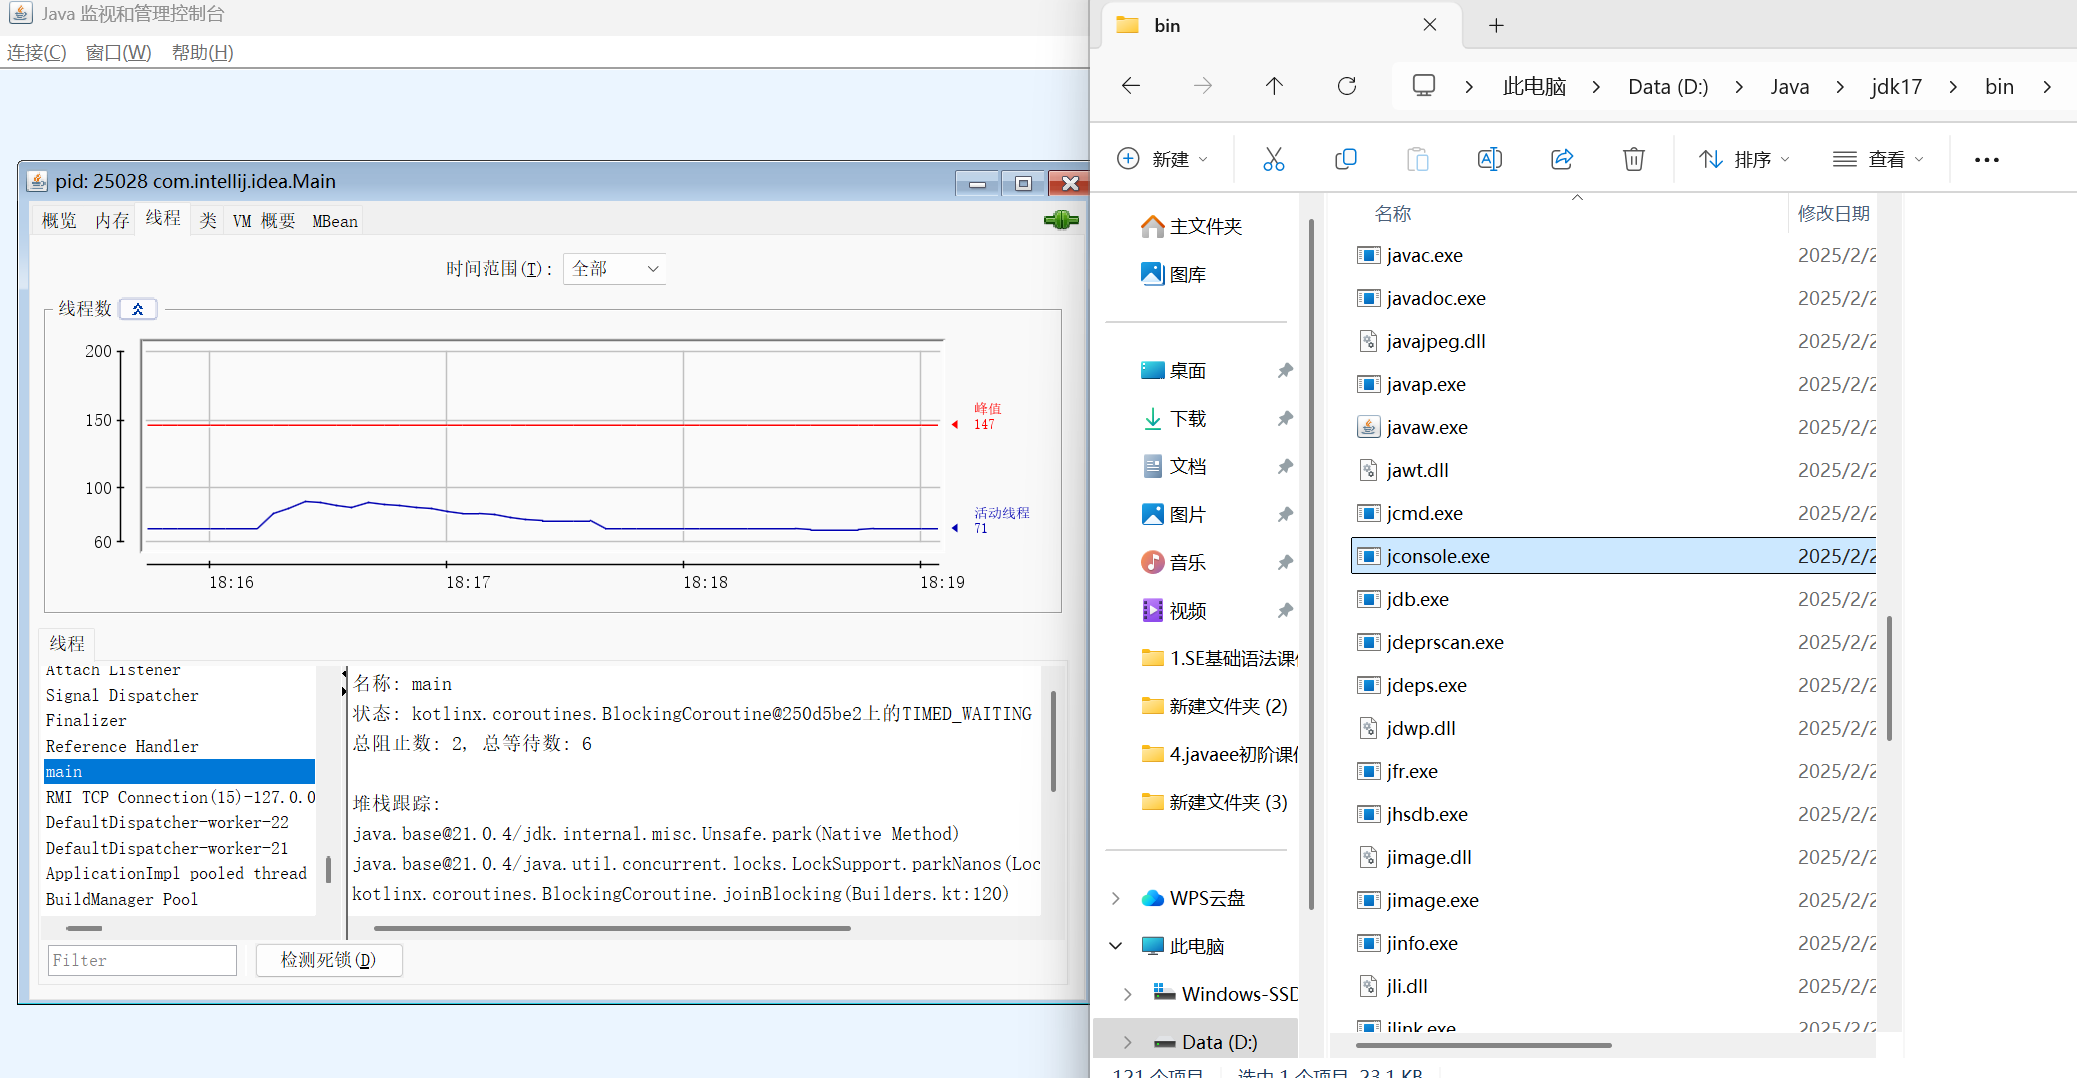
Task: Click the Copy icon
Action: [1346, 159]
